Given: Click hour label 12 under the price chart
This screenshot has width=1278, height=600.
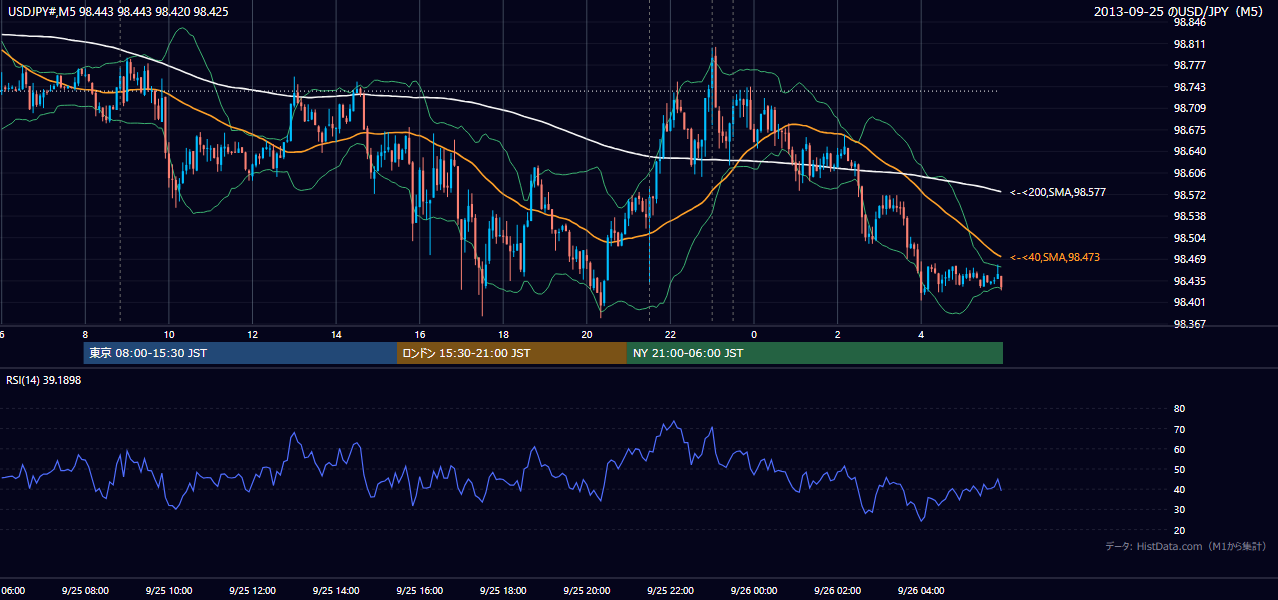Looking at the screenshot, I should 252,334.
